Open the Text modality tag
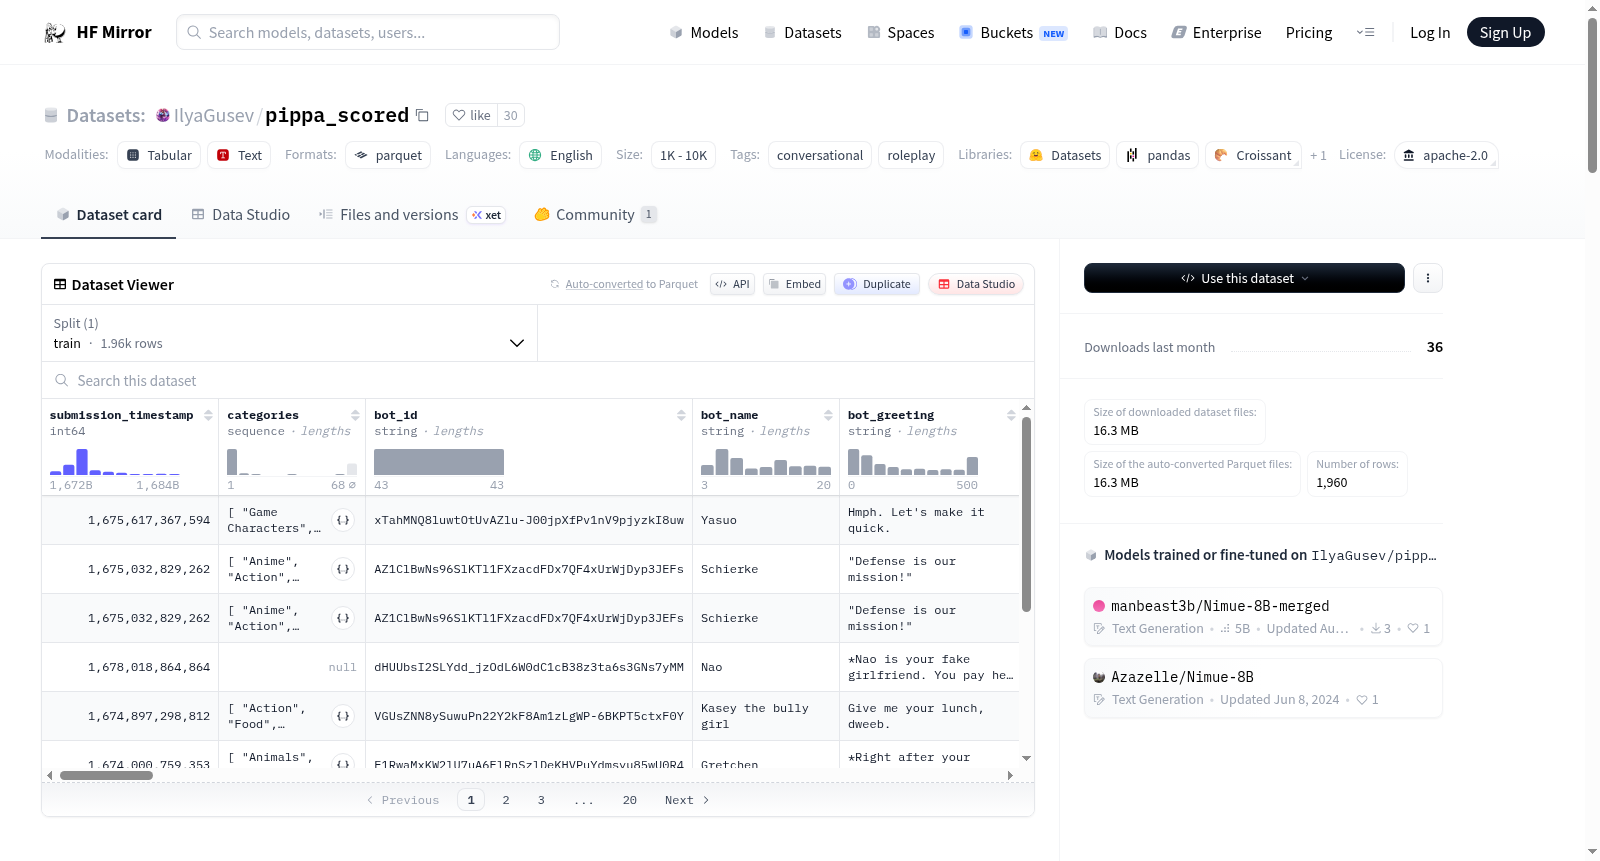 click(239, 155)
